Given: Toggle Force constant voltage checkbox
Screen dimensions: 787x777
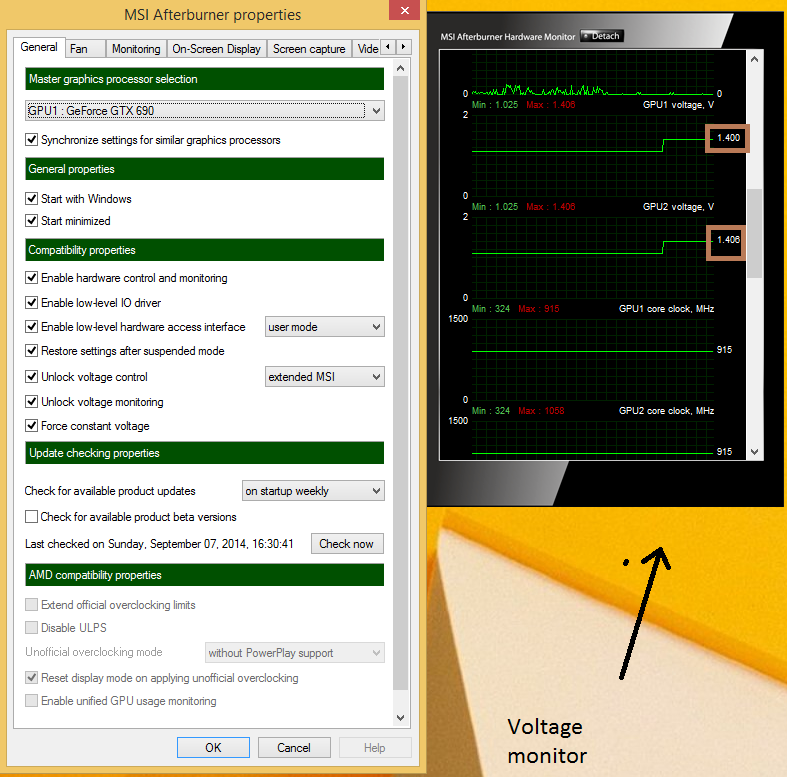Looking at the screenshot, I should (32, 426).
